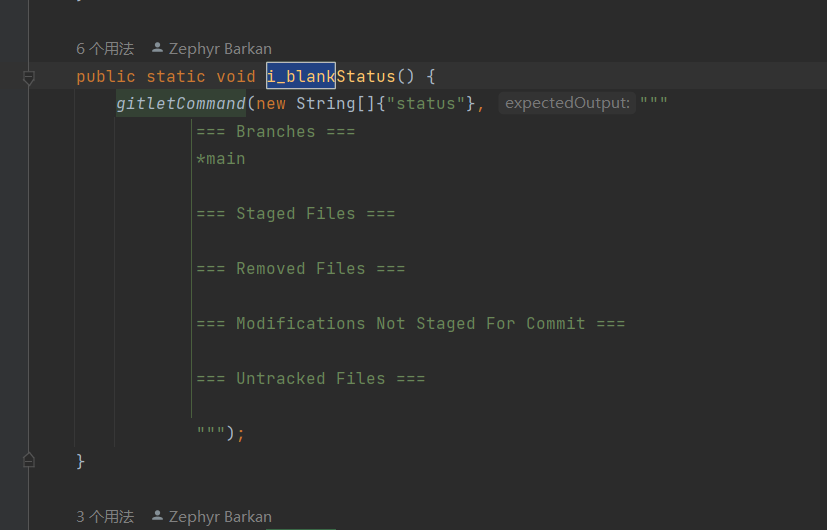The height and width of the screenshot is (530, 827).
Task: Click the "=== Branches ===" line
Action: point(275,132)
